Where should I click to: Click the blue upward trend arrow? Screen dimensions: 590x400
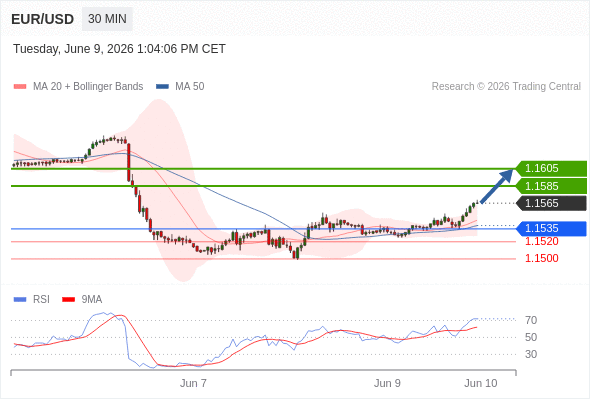tap(497, 186)
